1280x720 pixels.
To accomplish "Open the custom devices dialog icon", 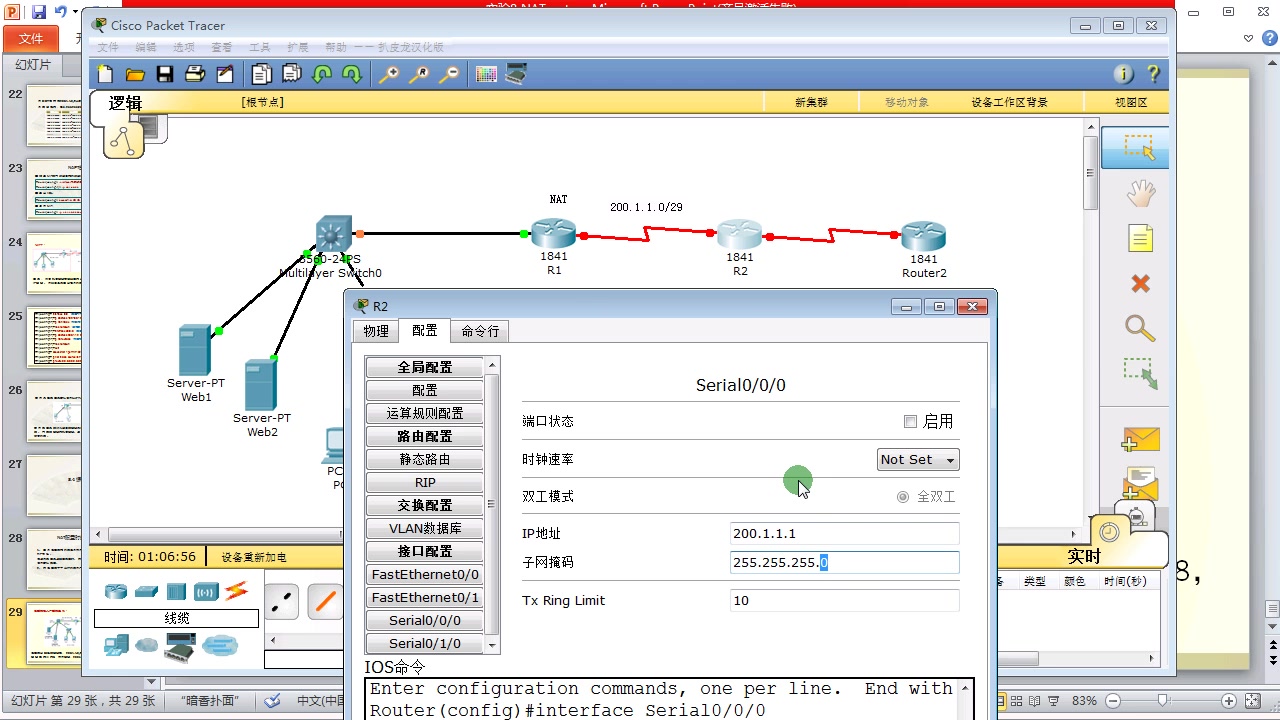I will 516,74.
